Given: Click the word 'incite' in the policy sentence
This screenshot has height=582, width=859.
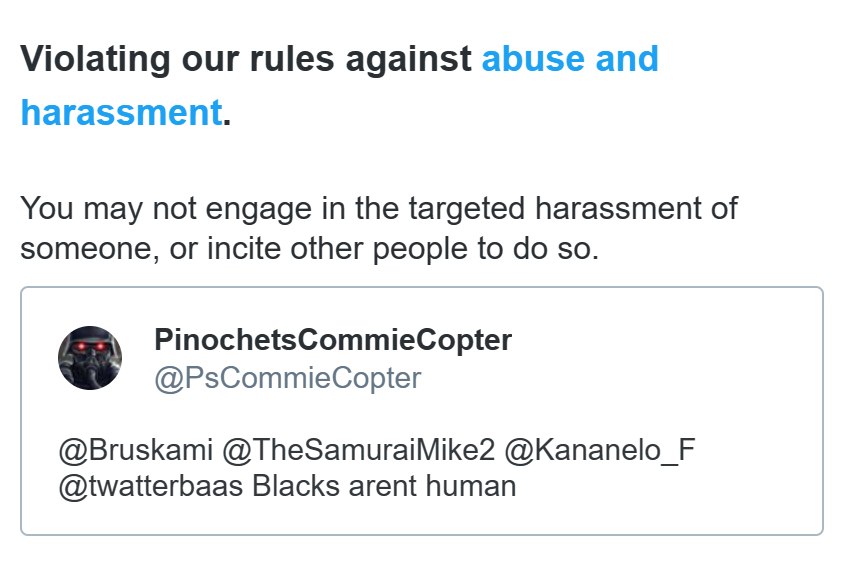Looking at the screenshot, I should tap(244, 249).
